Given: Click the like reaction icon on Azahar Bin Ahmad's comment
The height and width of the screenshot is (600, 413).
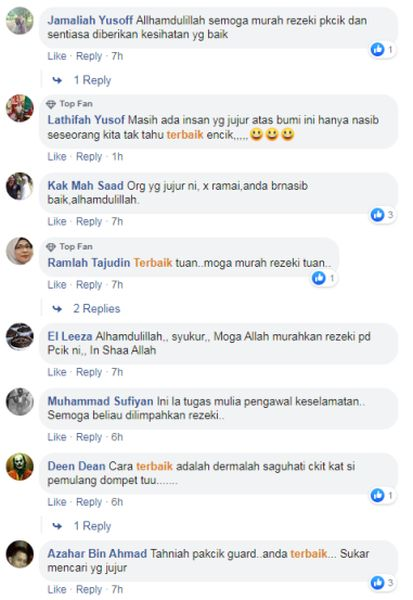Looking at the screenshot, I should [377, 583].
